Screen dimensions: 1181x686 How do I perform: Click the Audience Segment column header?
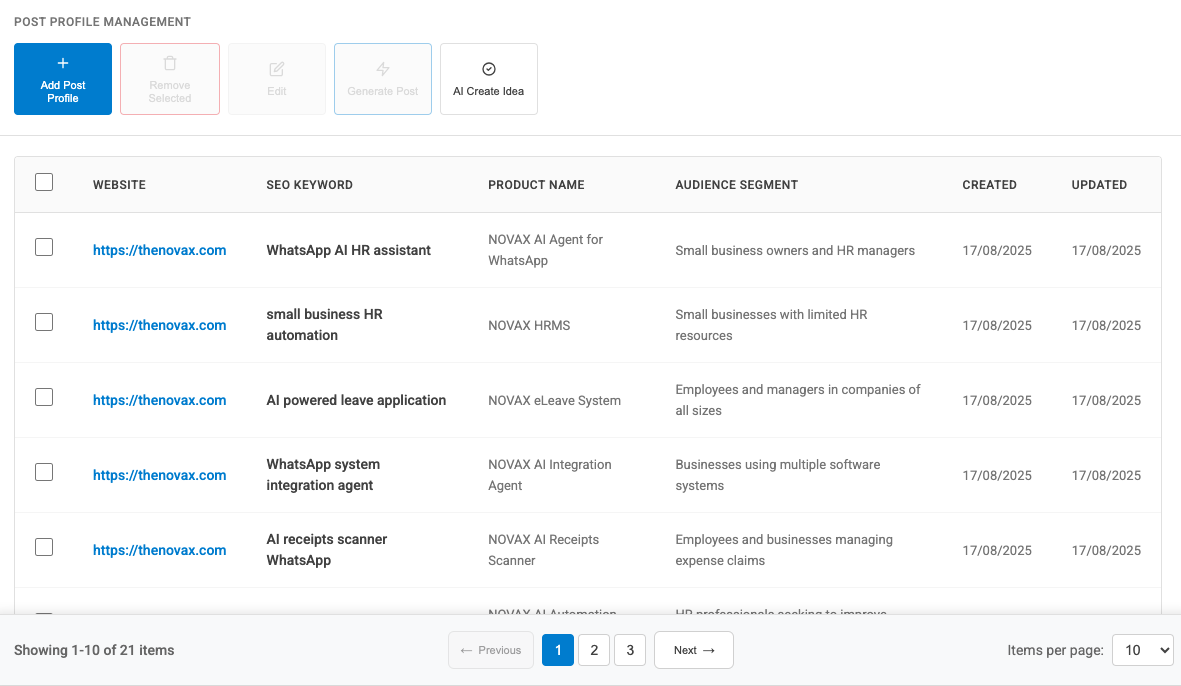click(737, 184)
